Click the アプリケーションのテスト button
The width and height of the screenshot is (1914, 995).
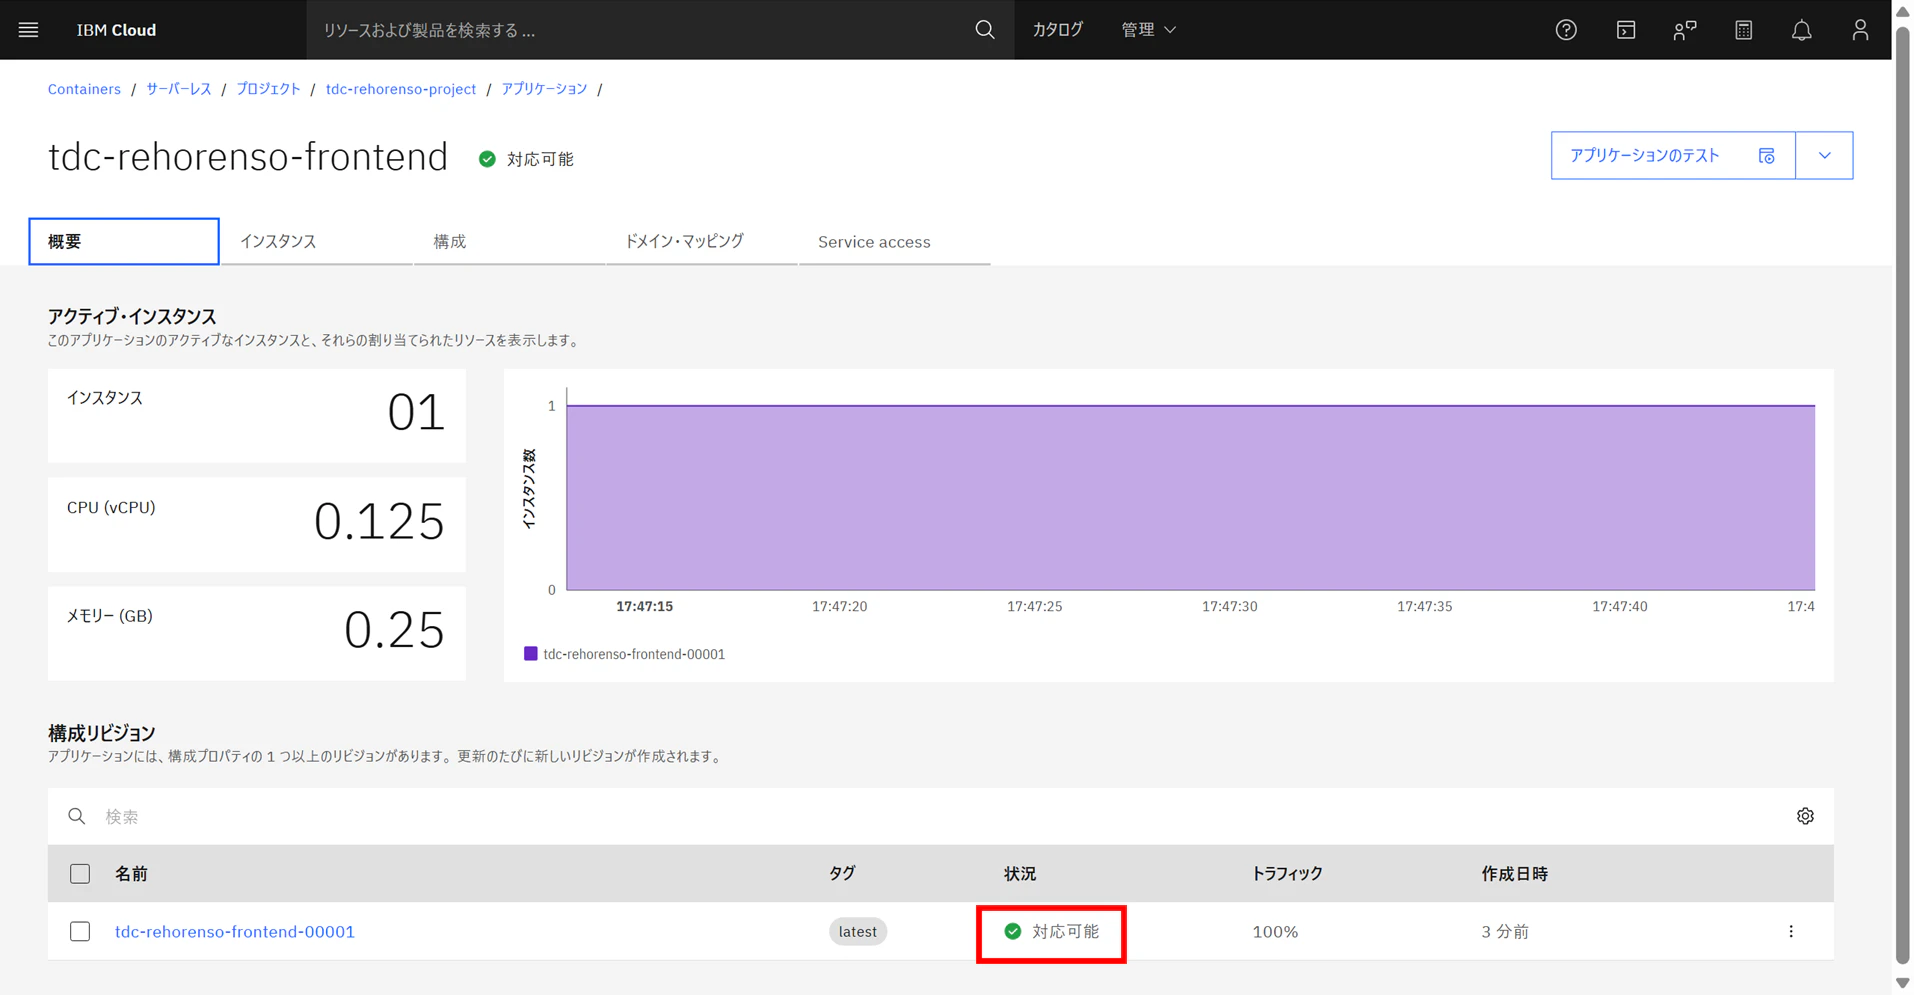coord(1673,155)
